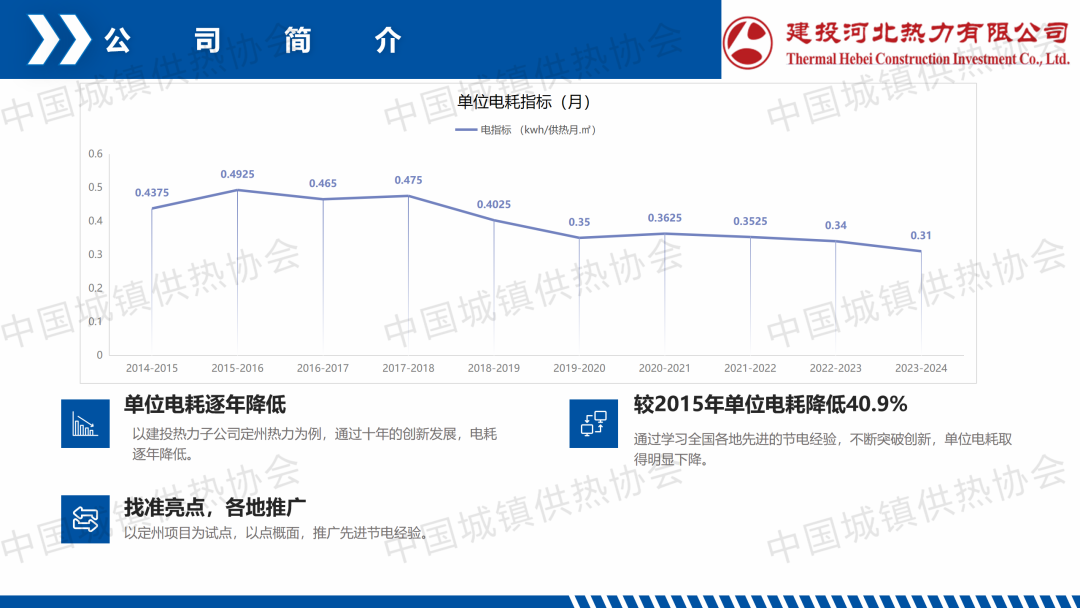The width and height of the screenshot is (1080, 608).
Task: Click the red circular company logo
Action: pos(749,41)
